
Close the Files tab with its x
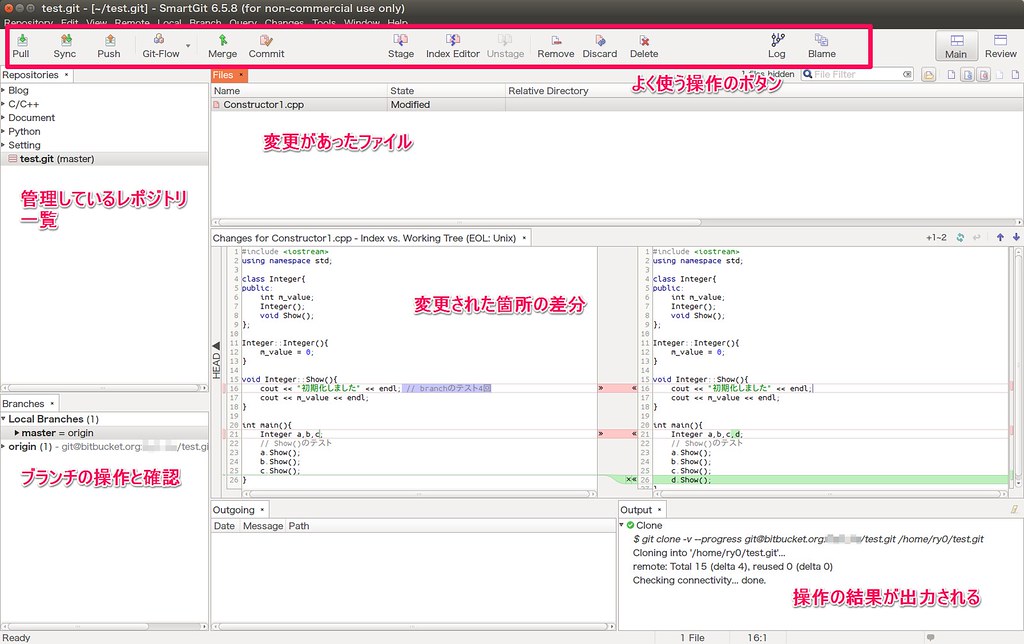point(242,75)
